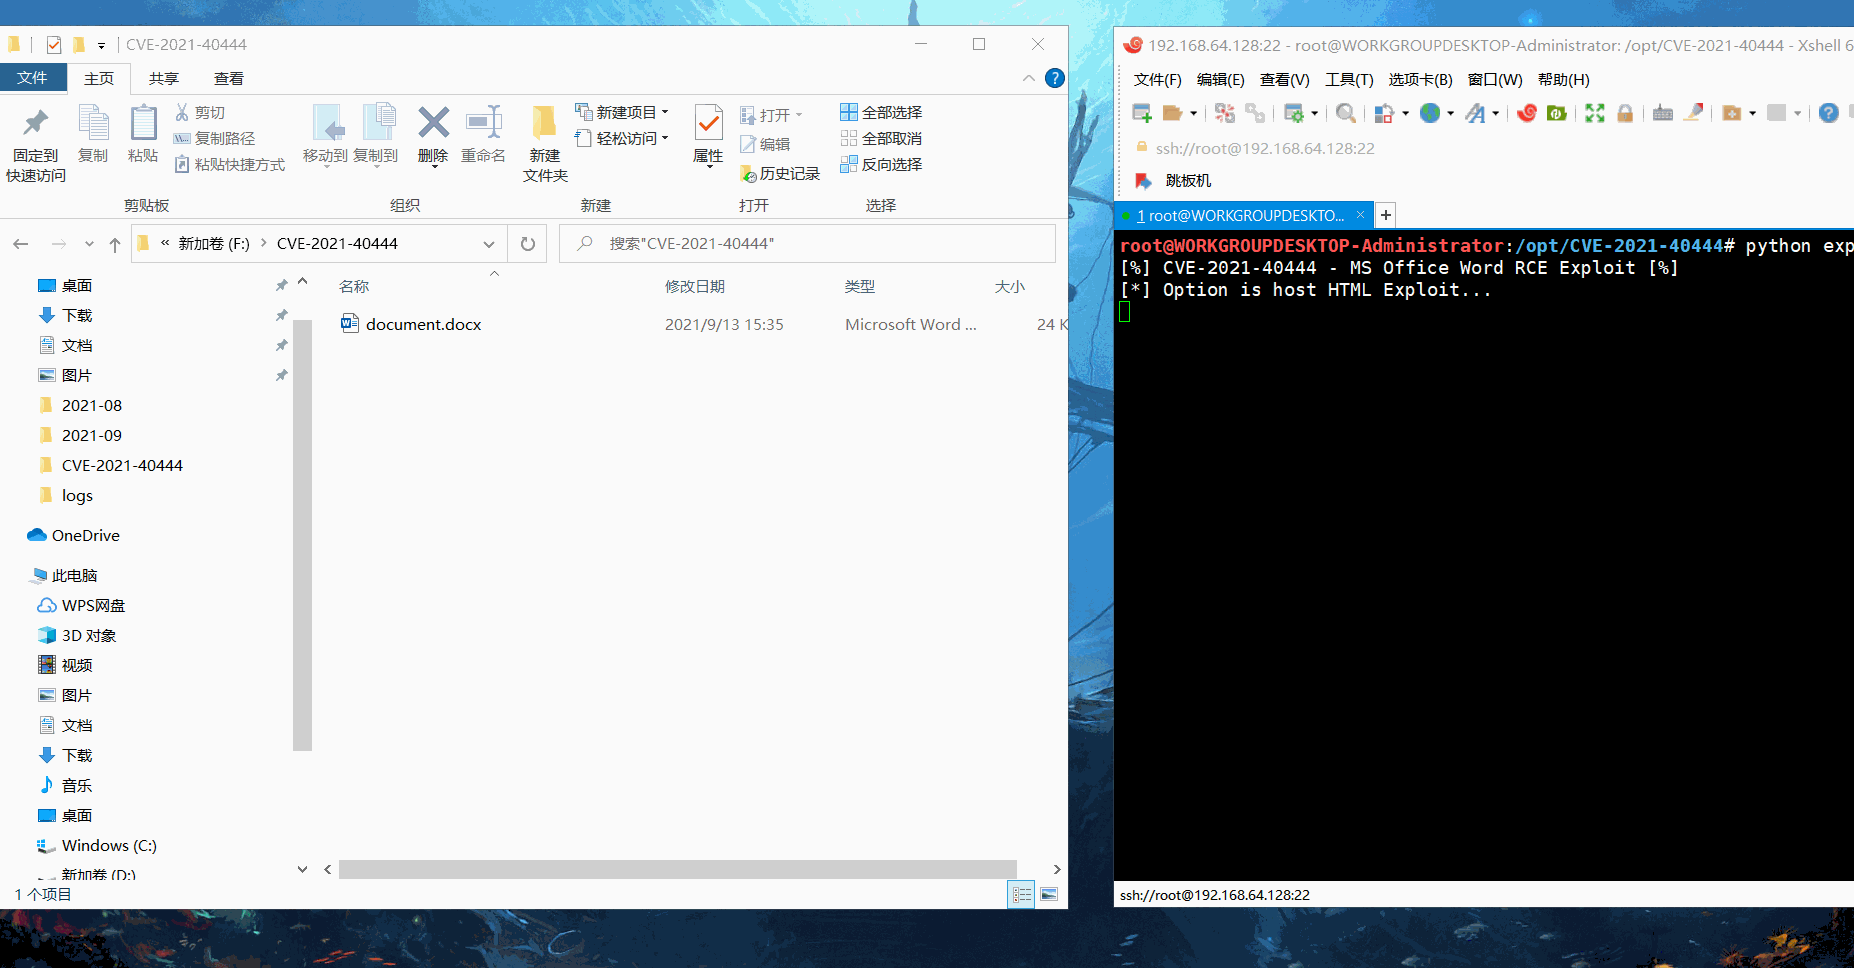Click the new-tab plus button in Xshell
The width and height of the screenshot is (1854, 968).
click(x=1386, y=215)
